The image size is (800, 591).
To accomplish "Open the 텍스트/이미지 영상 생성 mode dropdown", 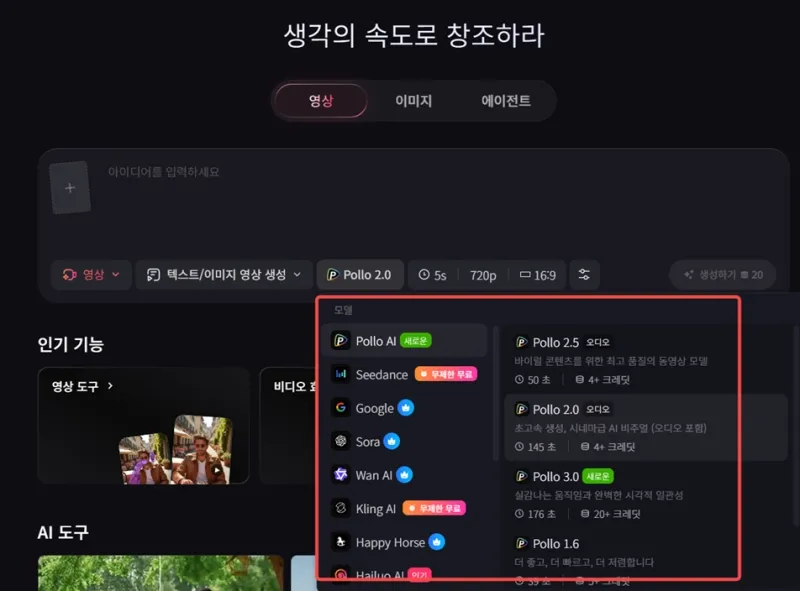I will 224,275.
